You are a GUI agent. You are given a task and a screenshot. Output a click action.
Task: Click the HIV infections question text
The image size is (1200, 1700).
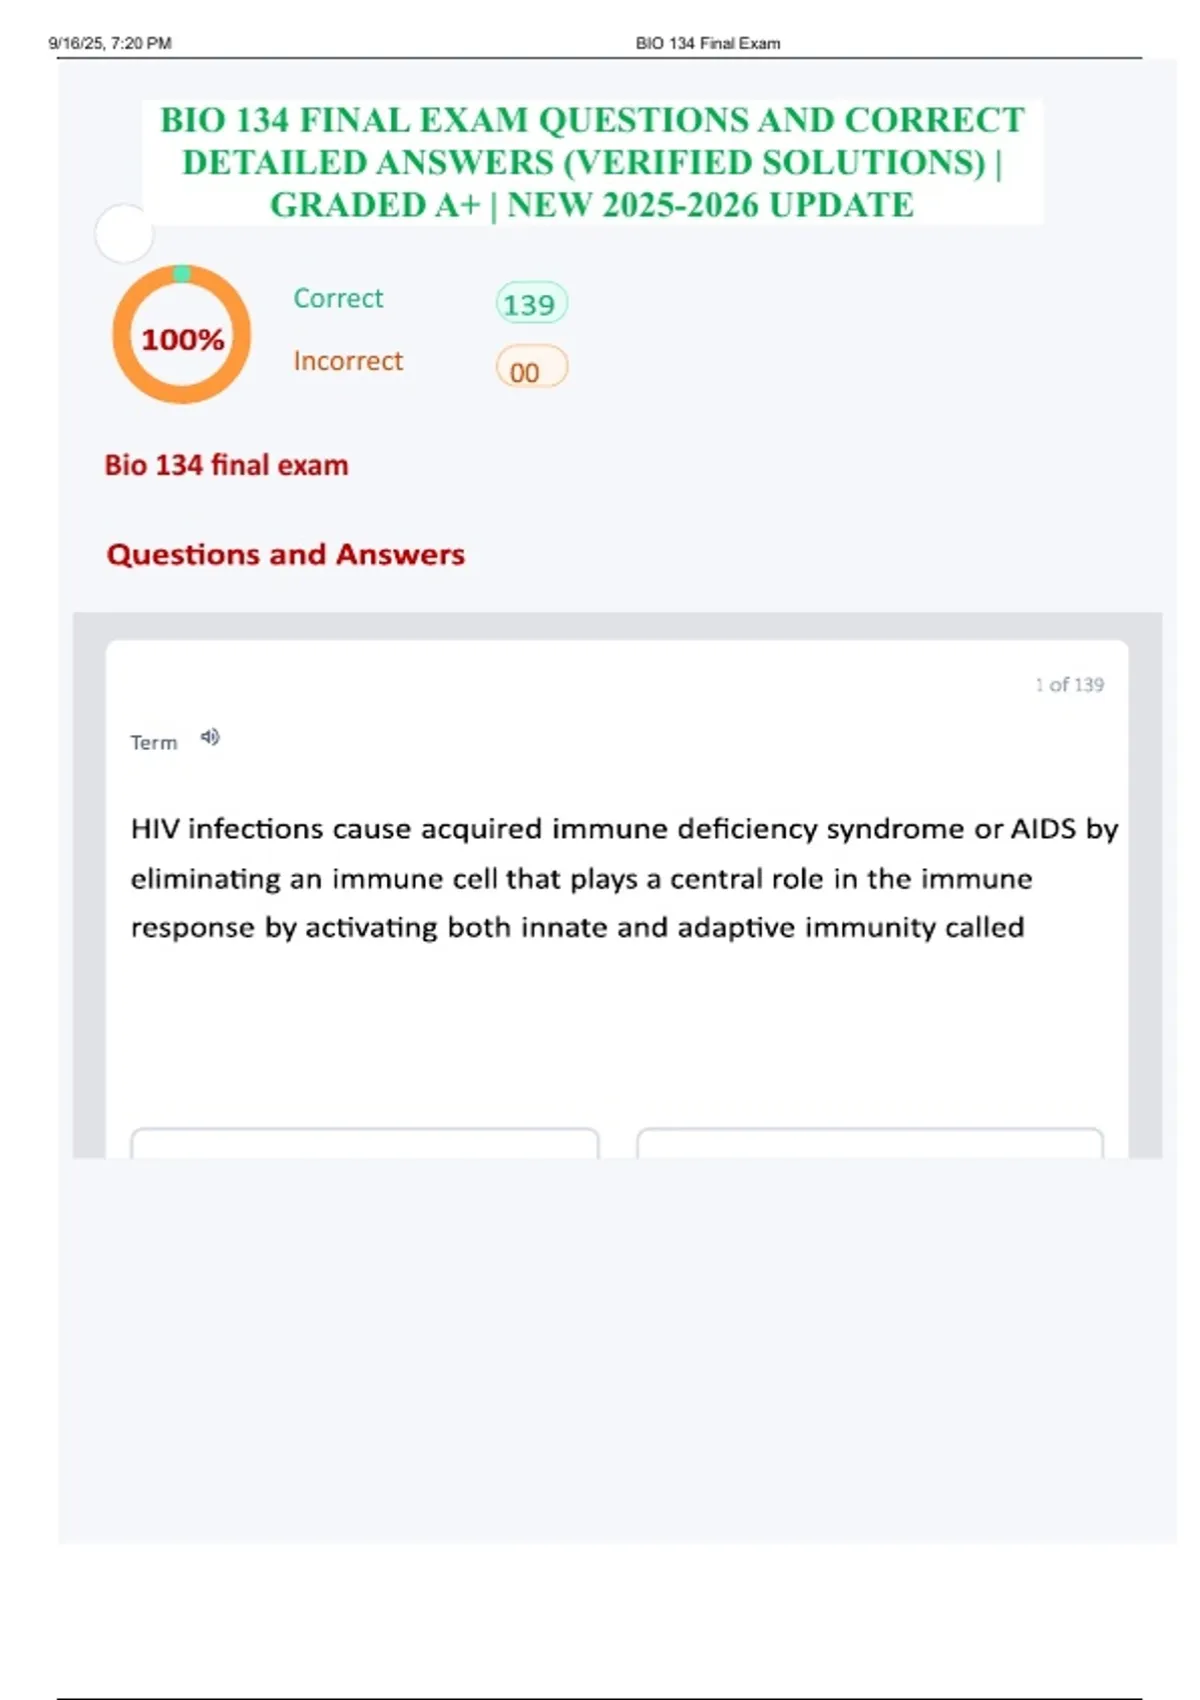[624, 878]
